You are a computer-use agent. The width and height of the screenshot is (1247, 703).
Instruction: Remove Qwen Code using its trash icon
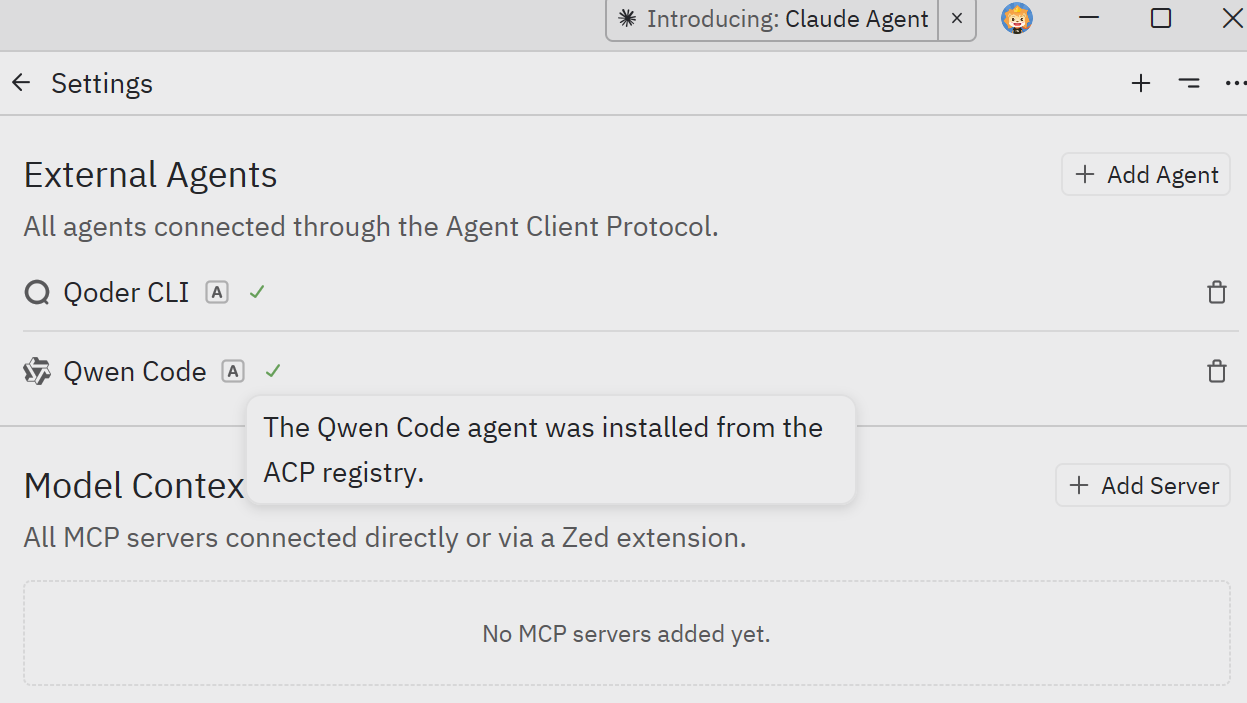pyautogui.click(x=1216, y=372)
